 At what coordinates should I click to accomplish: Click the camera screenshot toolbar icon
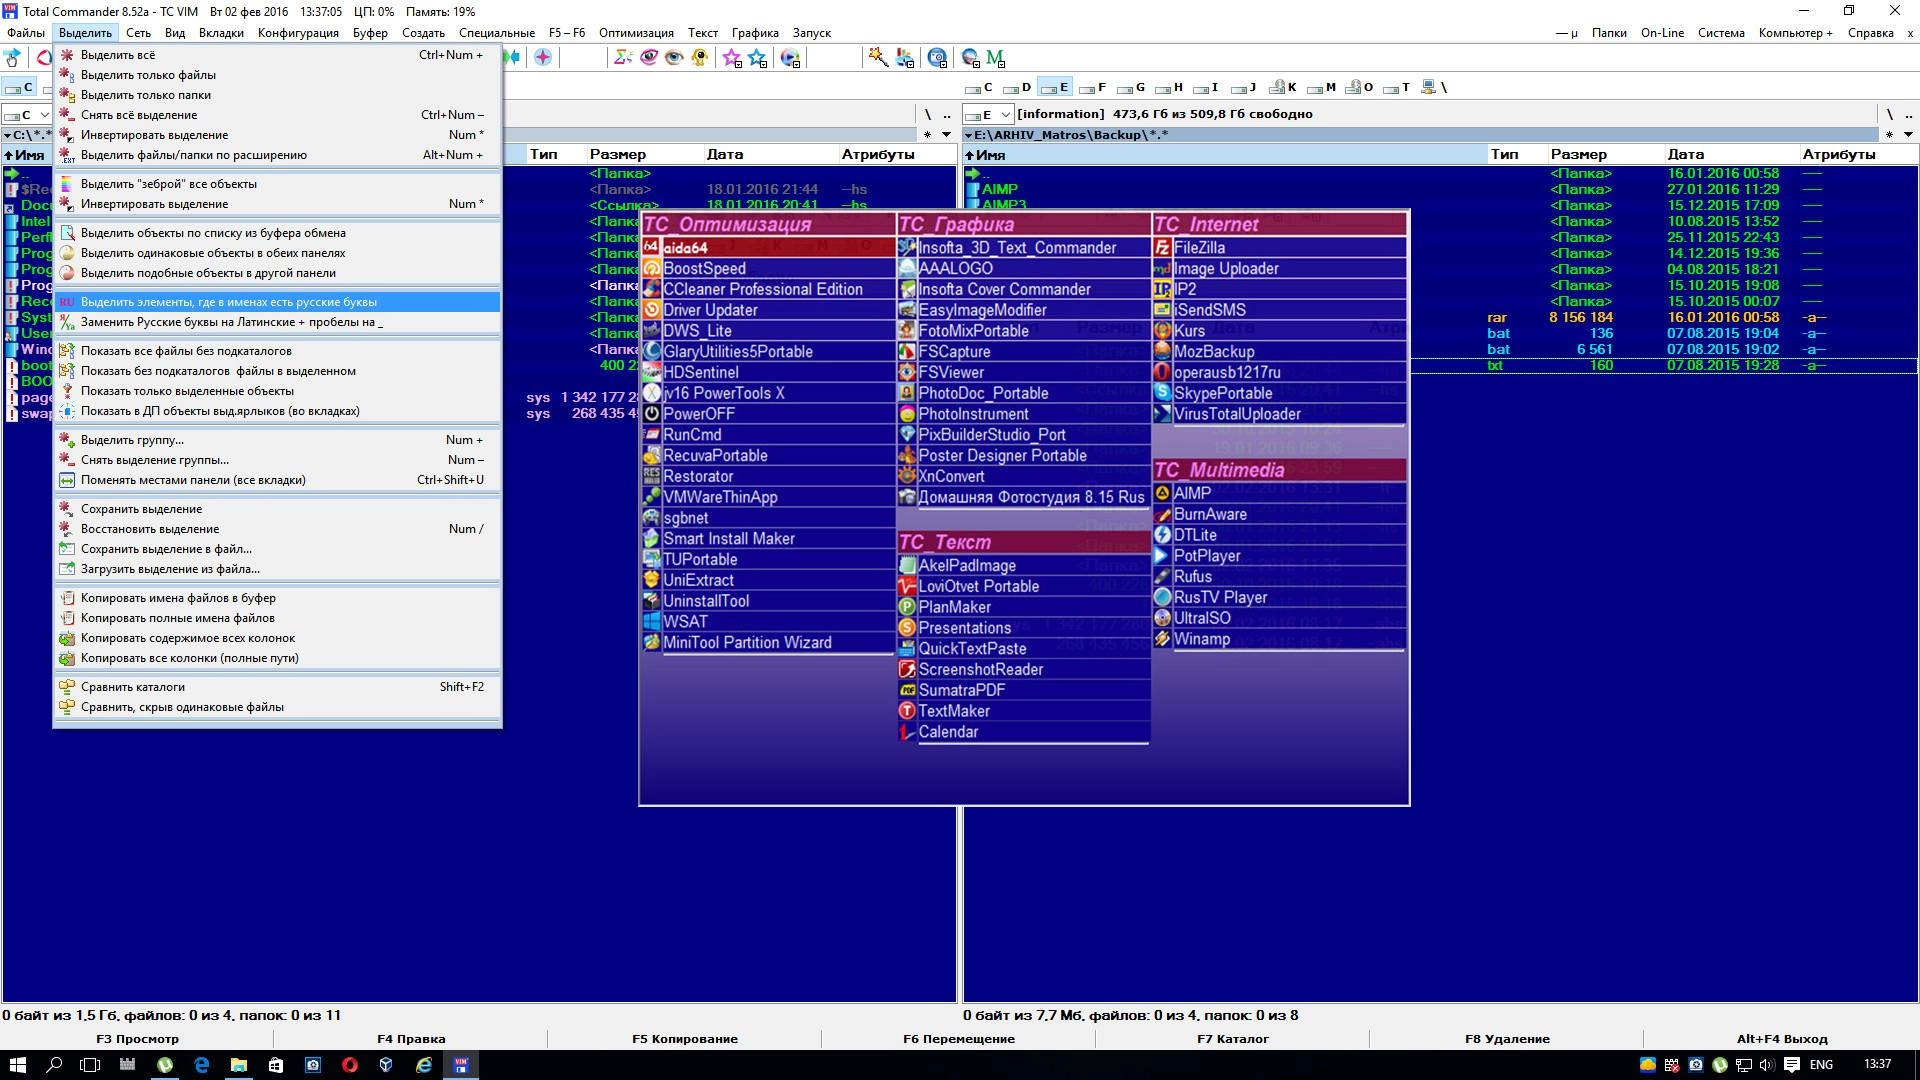pos(937,58)
